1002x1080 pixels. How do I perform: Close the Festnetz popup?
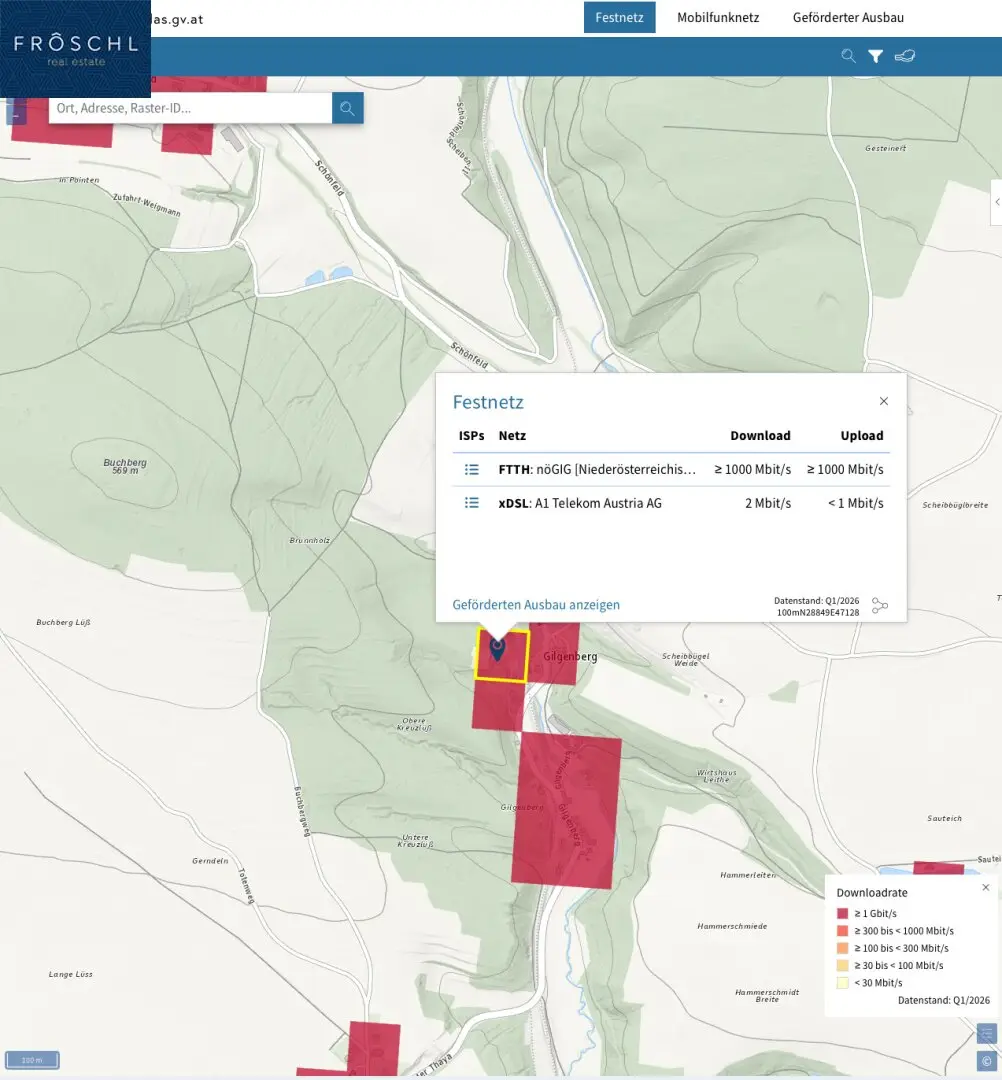click(884, 401)
